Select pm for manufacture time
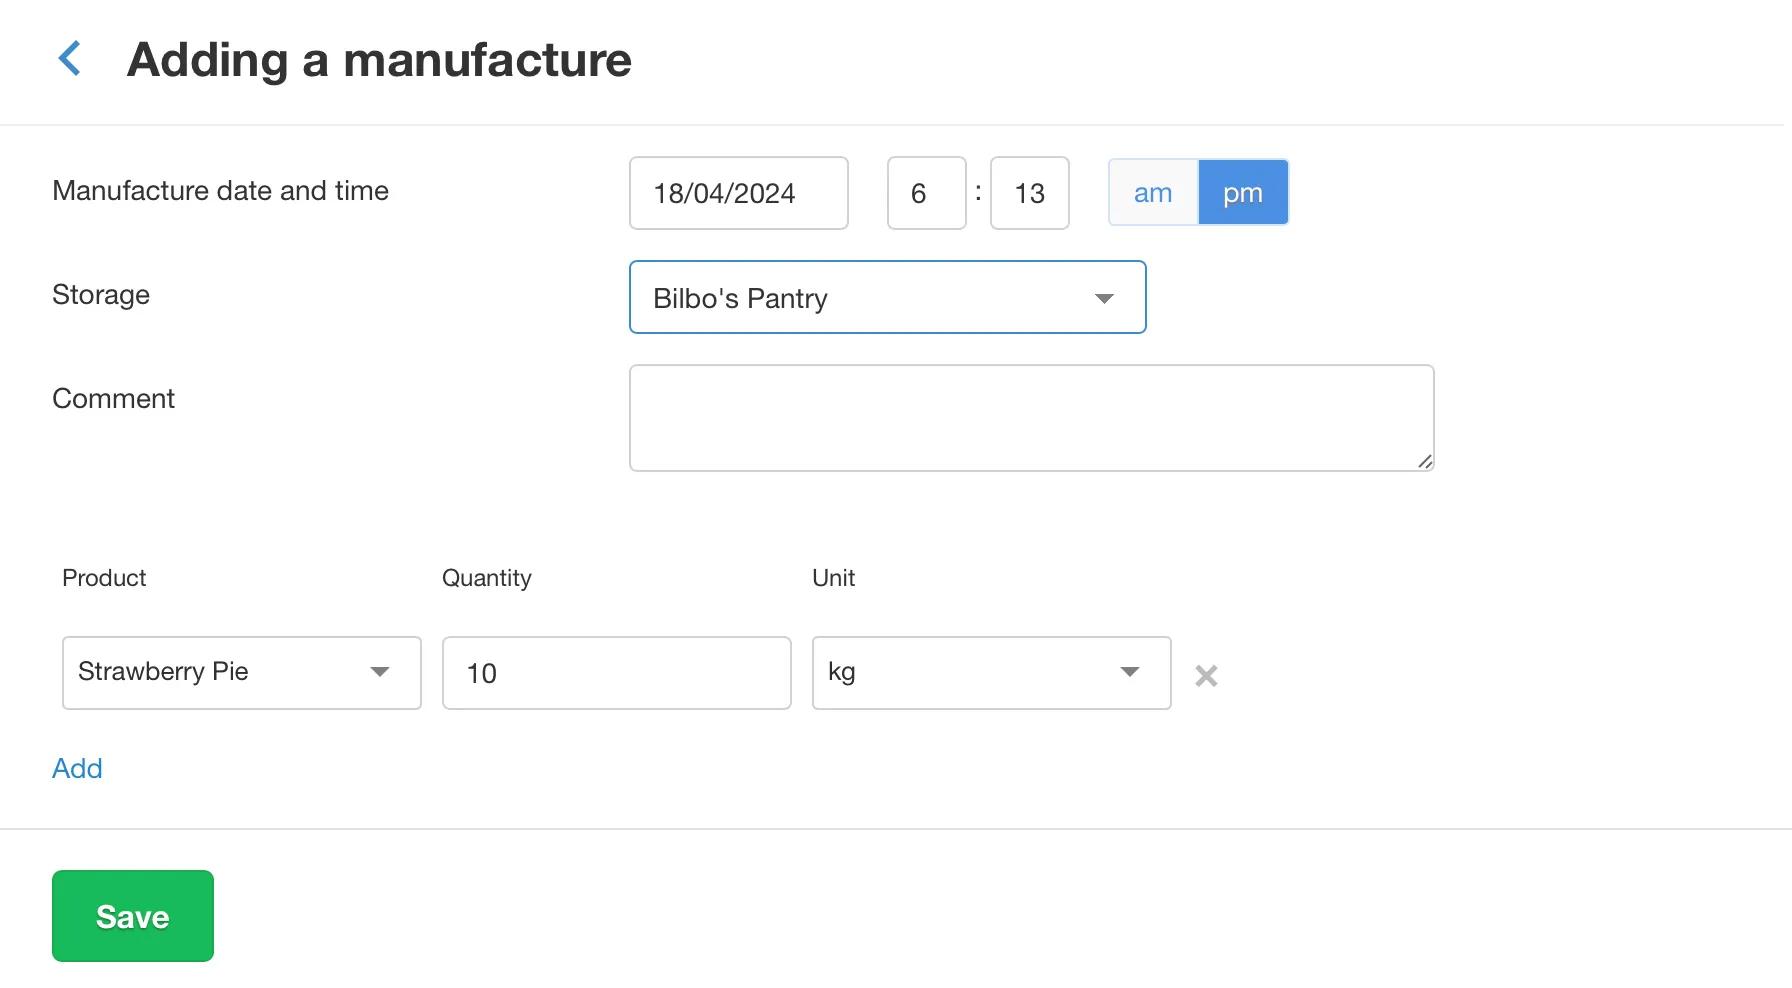Screen dimensions: 1792x988 [x=1243, y=193]
